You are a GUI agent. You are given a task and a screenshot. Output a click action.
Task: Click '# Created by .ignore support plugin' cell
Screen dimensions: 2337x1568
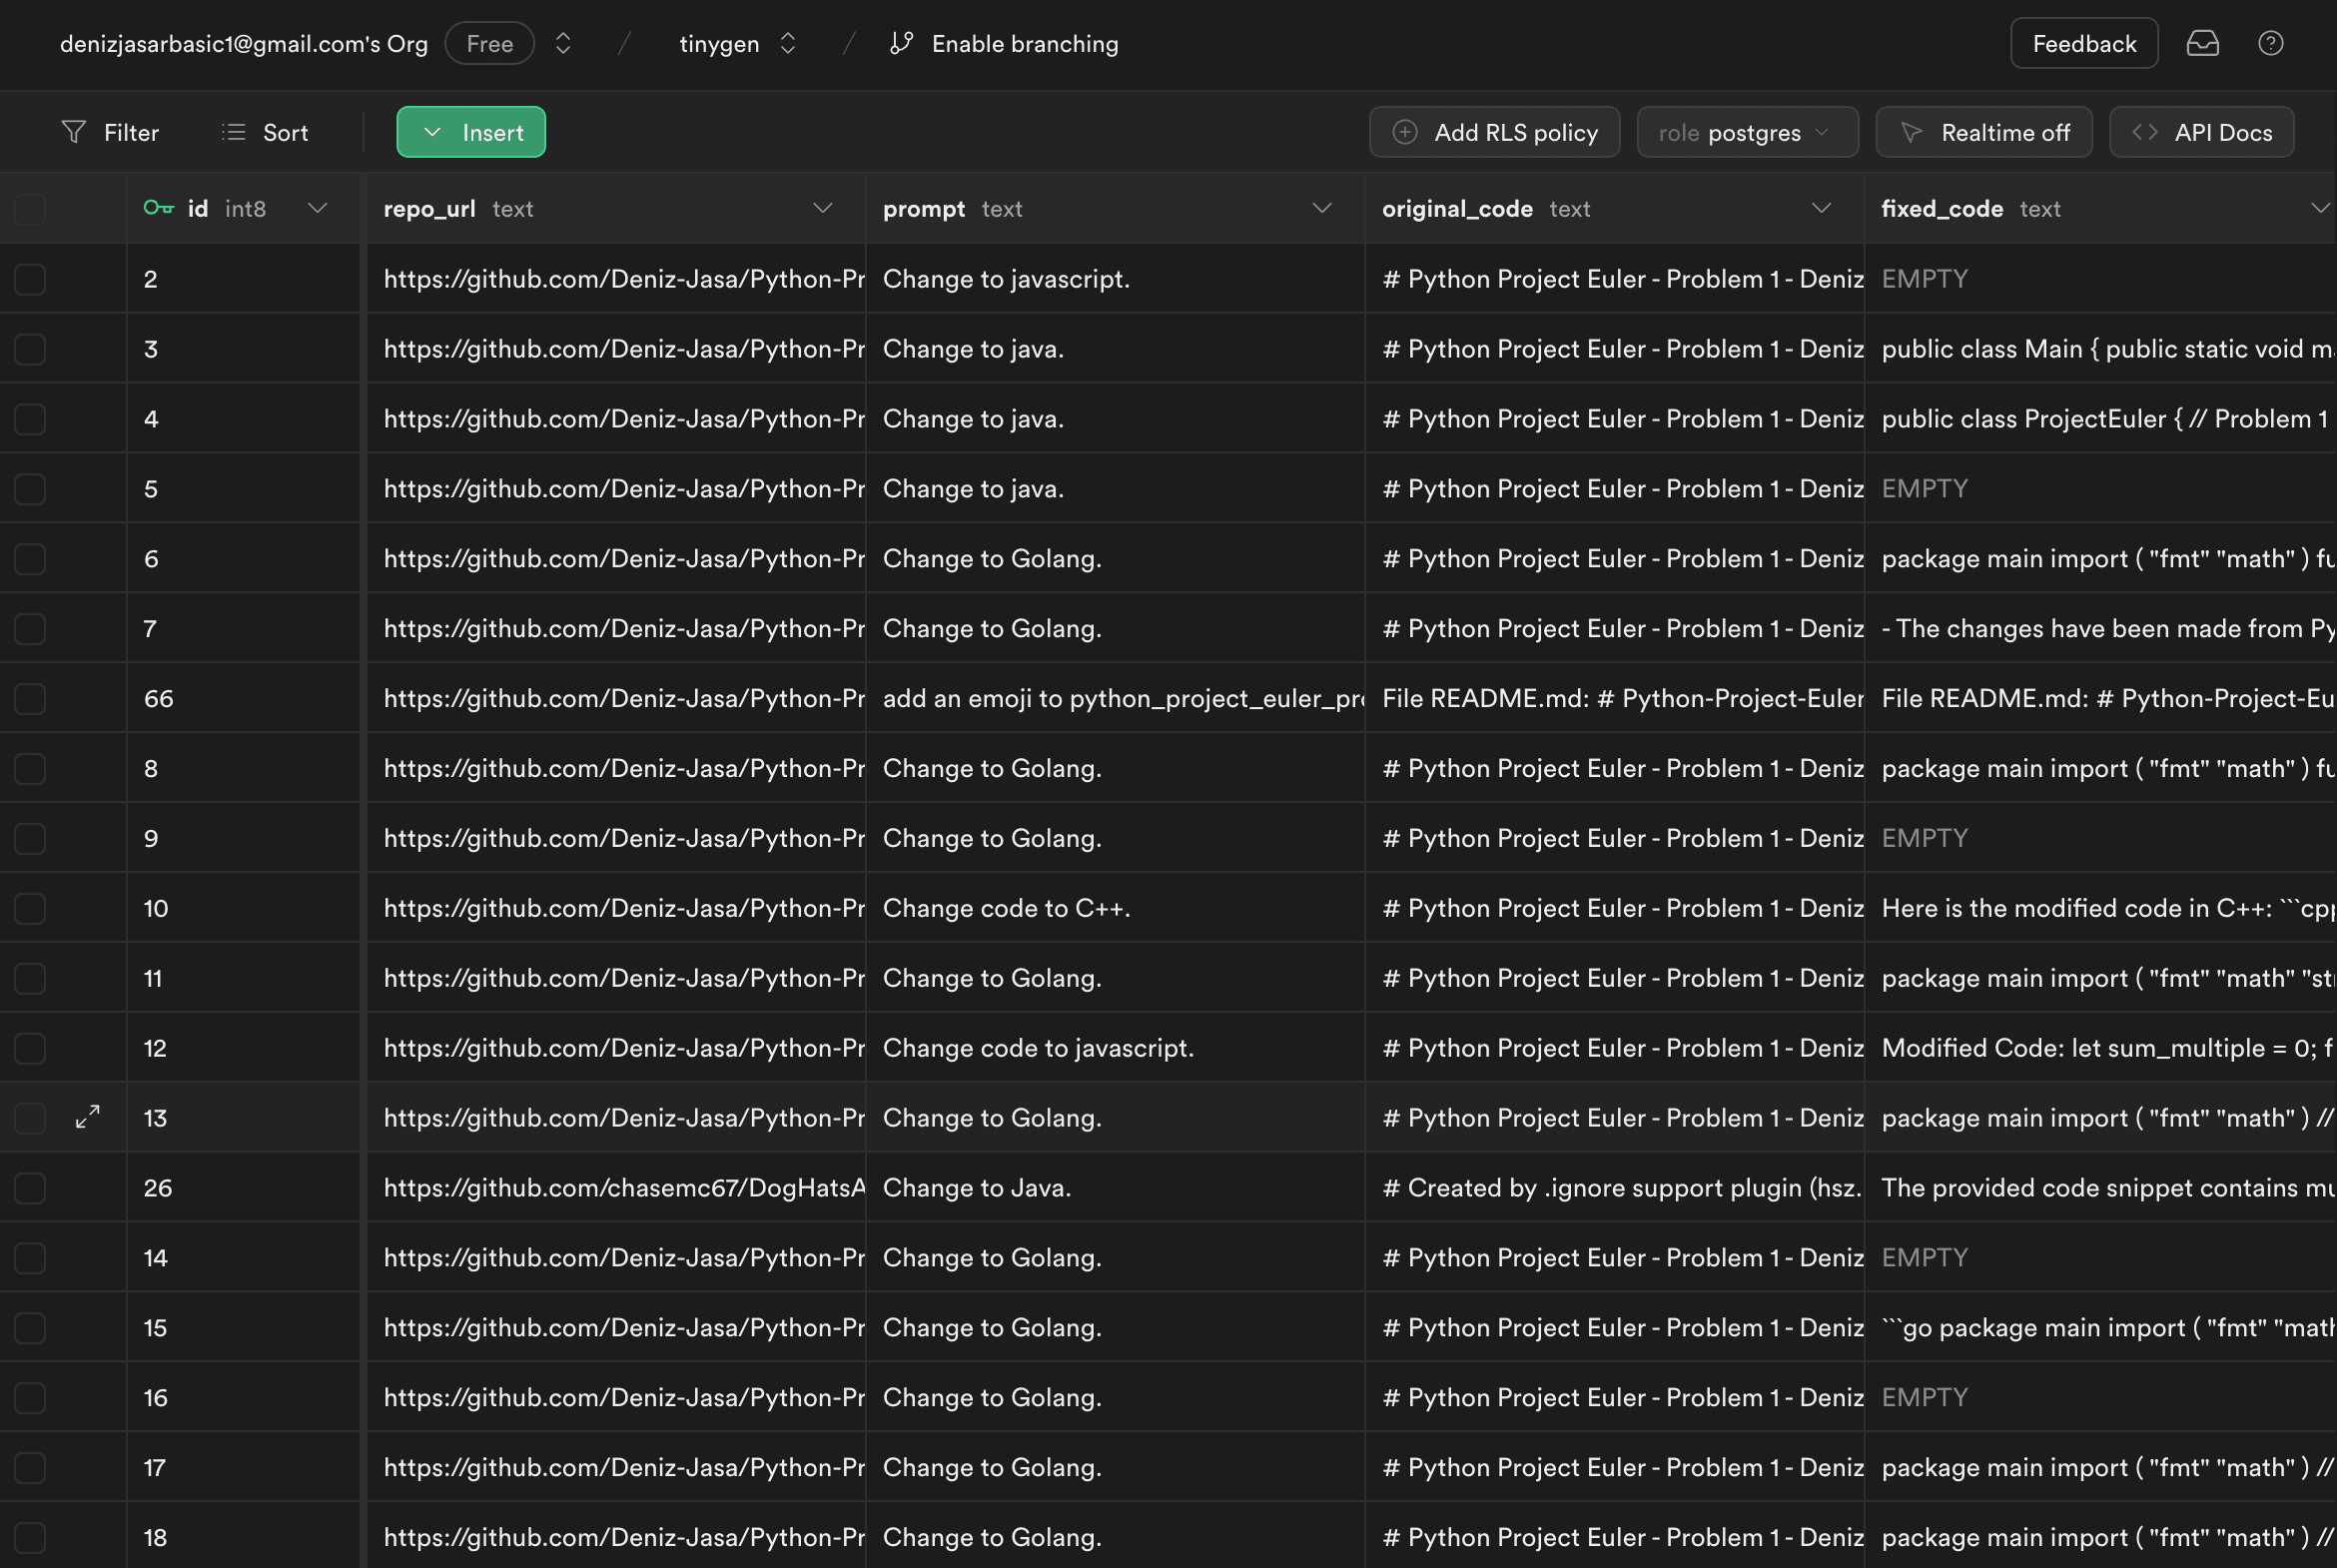coord(1614,1188)
